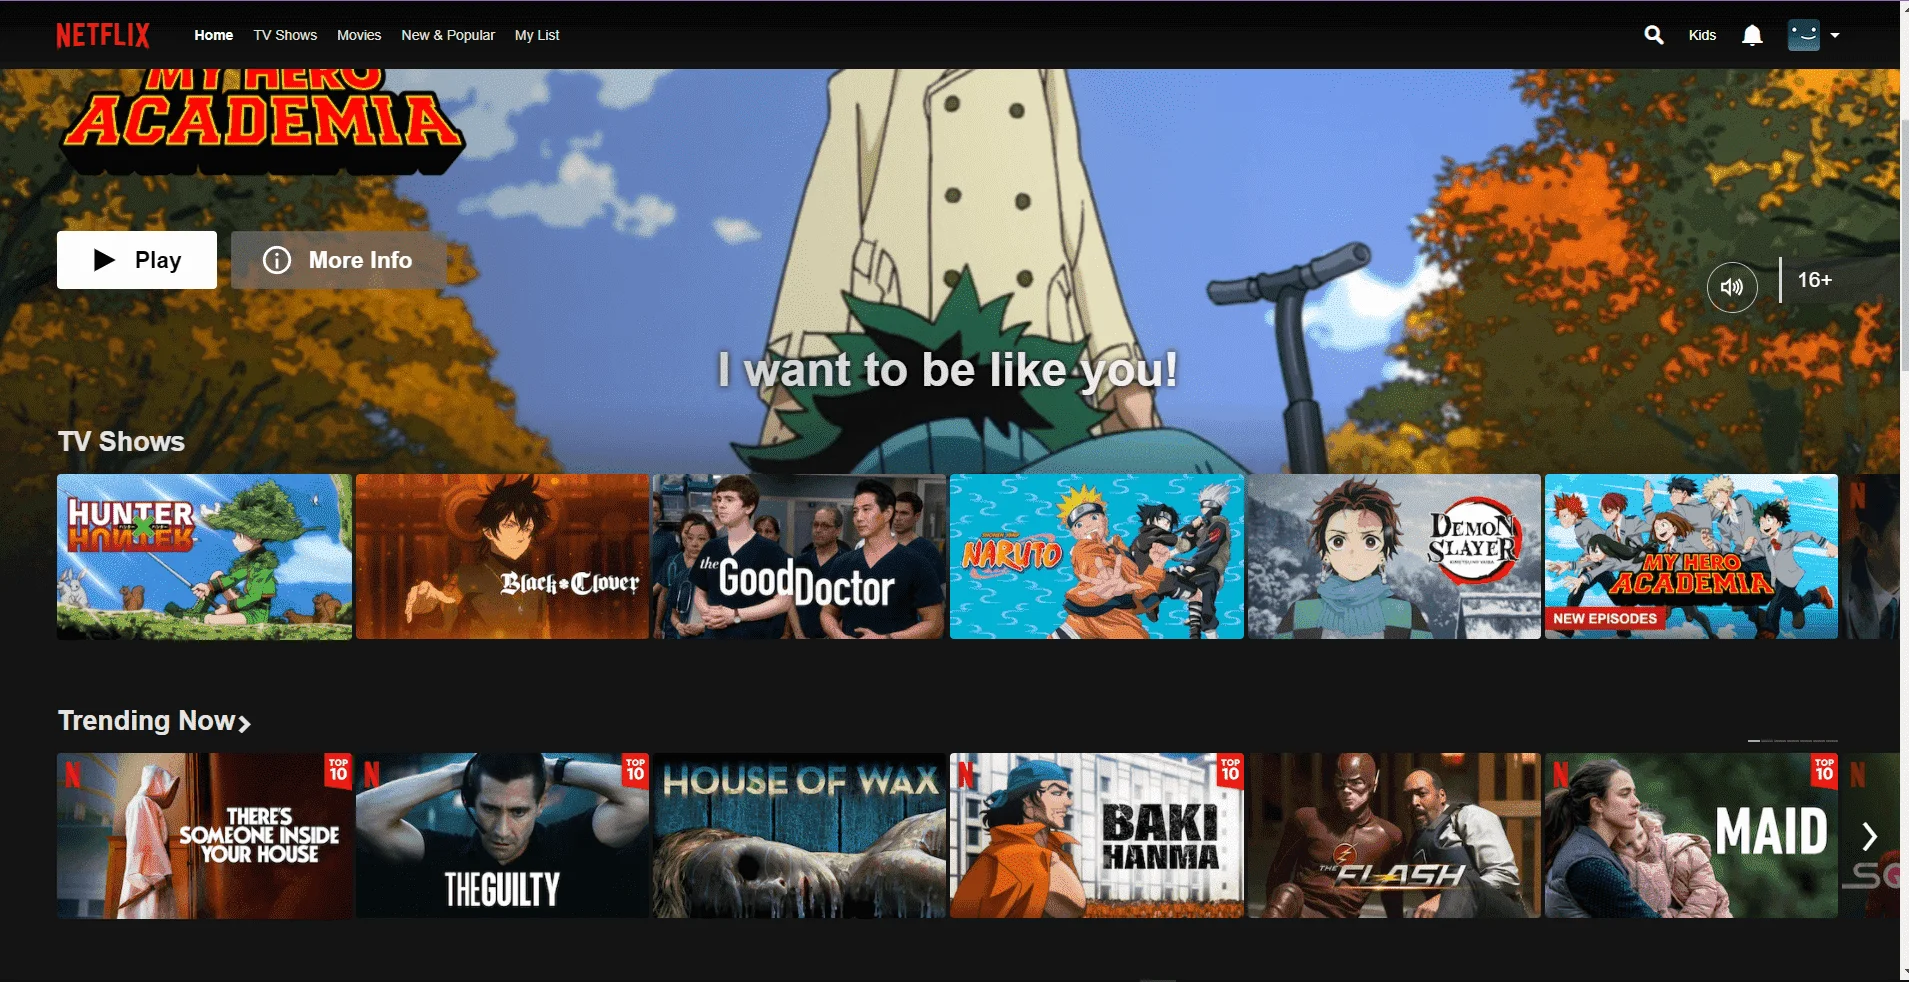This screenshot has height=982, width=1909.
Task: Expand the profile dropdown caret
Action: [1835, 35]
